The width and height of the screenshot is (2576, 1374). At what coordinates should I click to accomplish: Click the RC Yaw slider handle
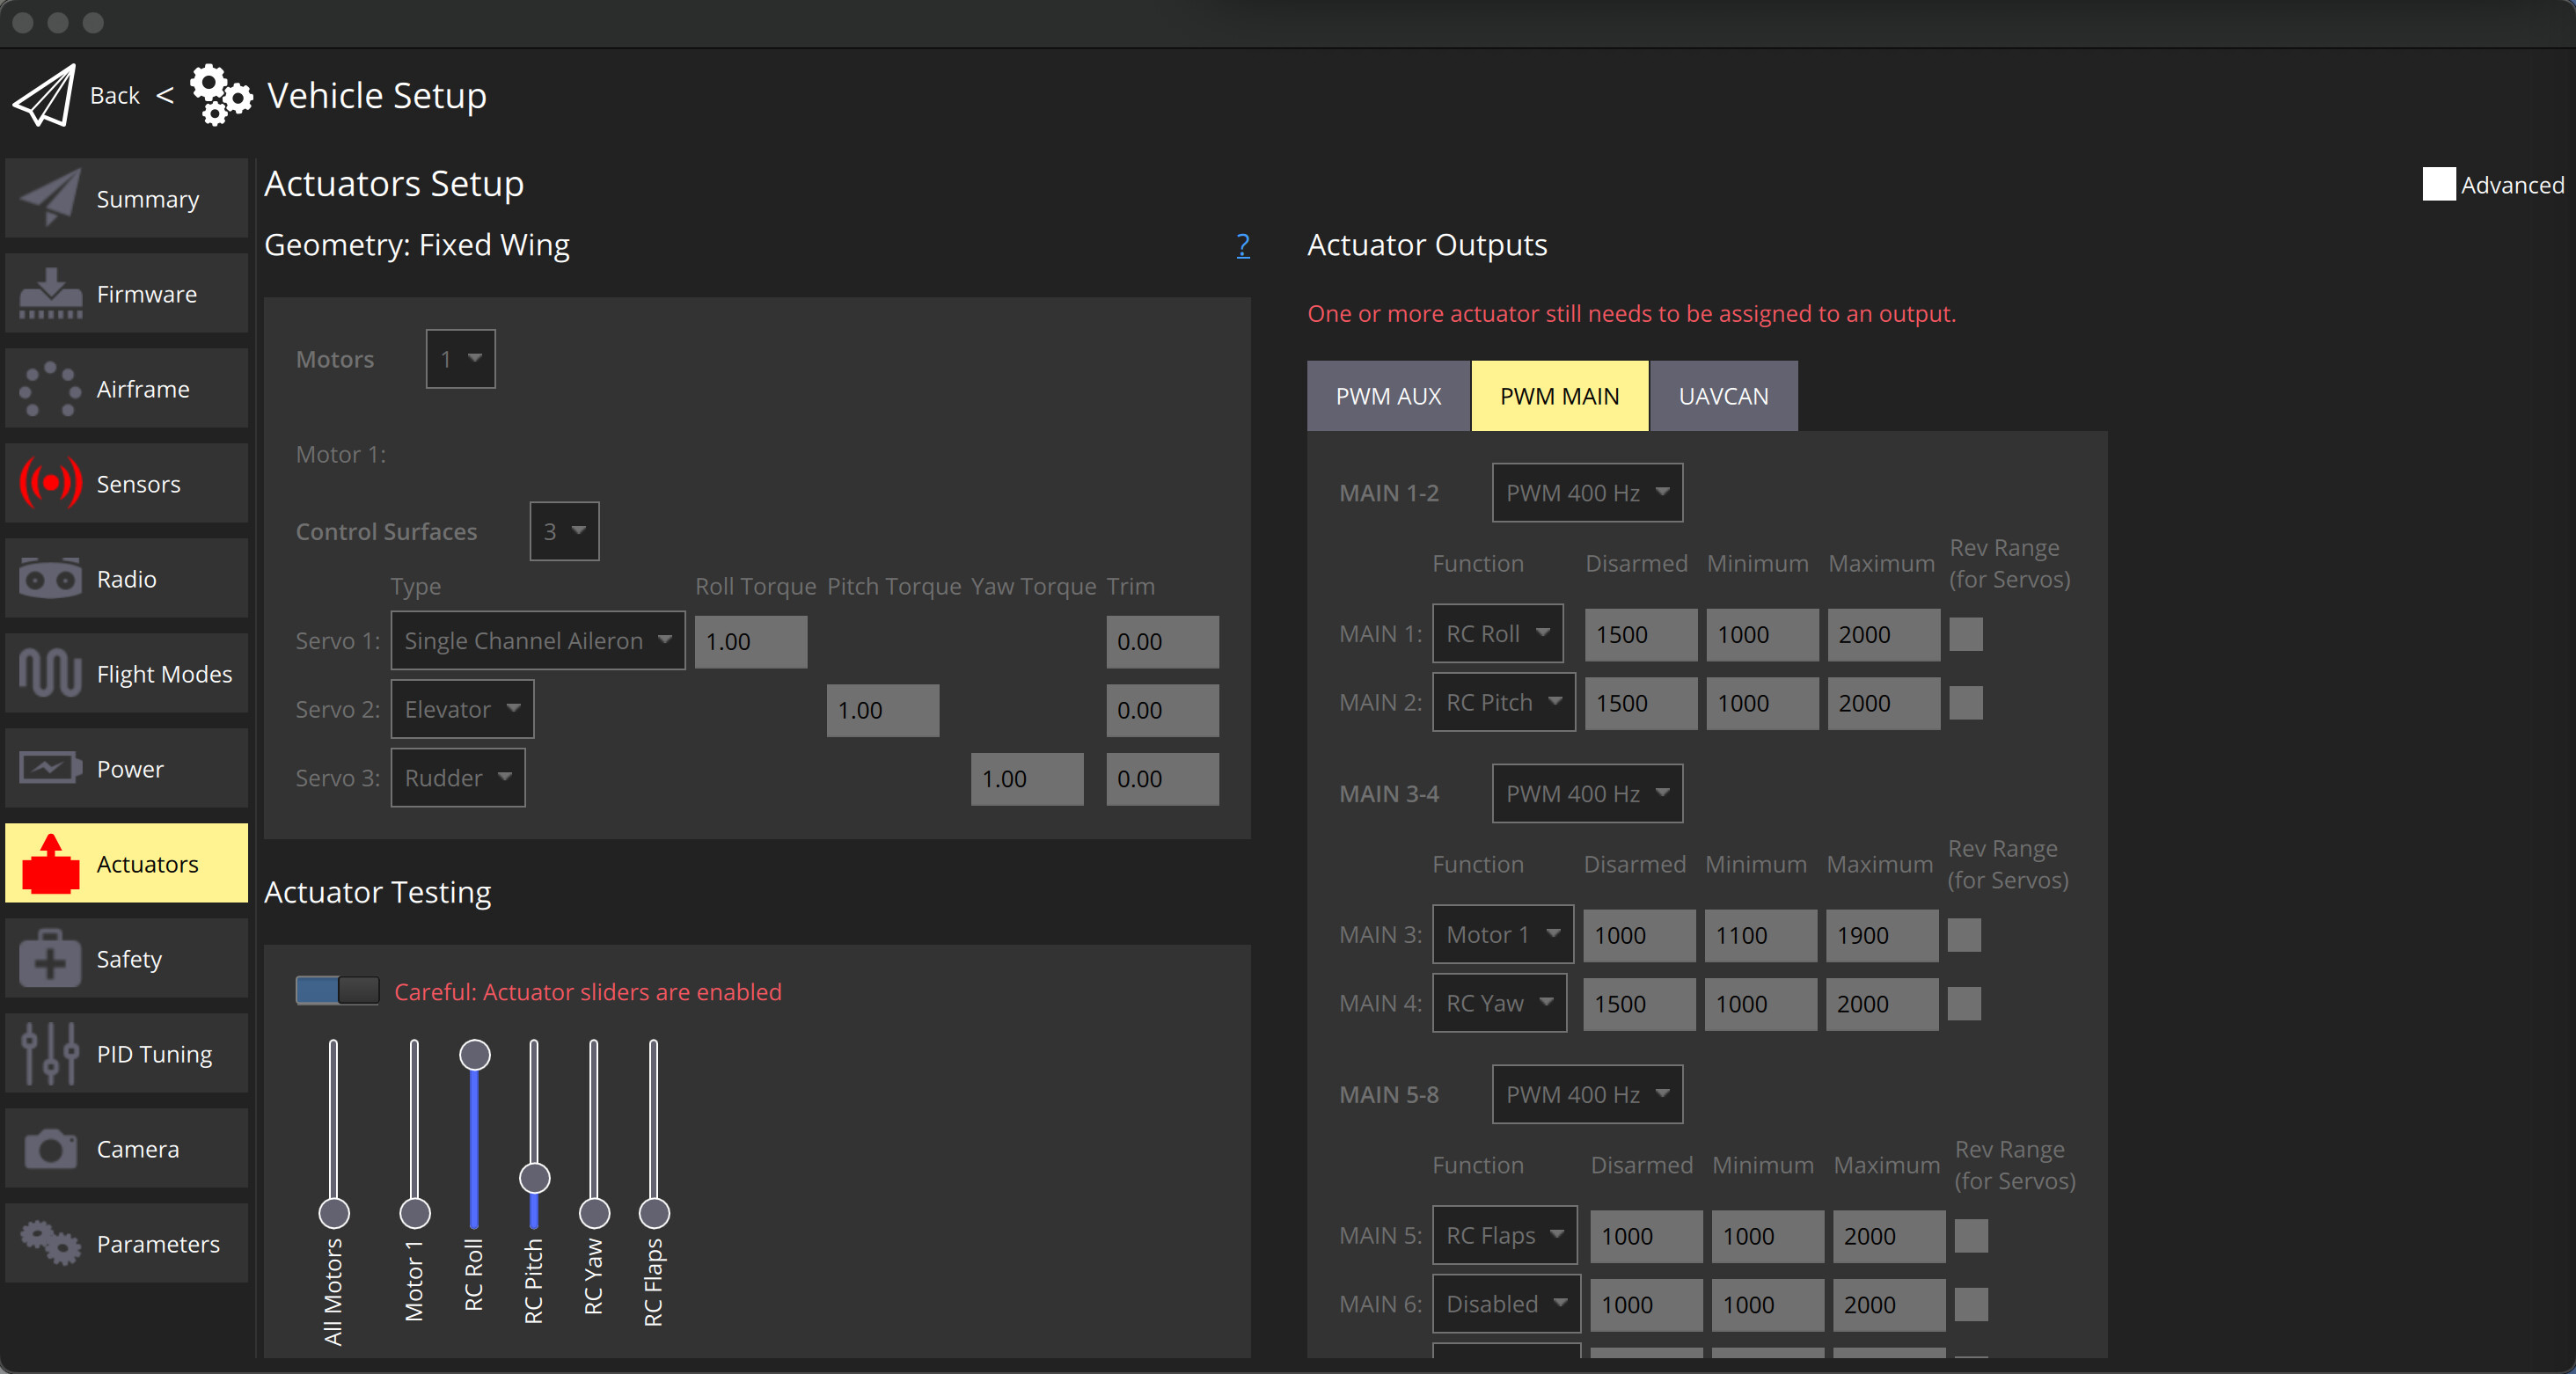click(x=594, y=1213)
